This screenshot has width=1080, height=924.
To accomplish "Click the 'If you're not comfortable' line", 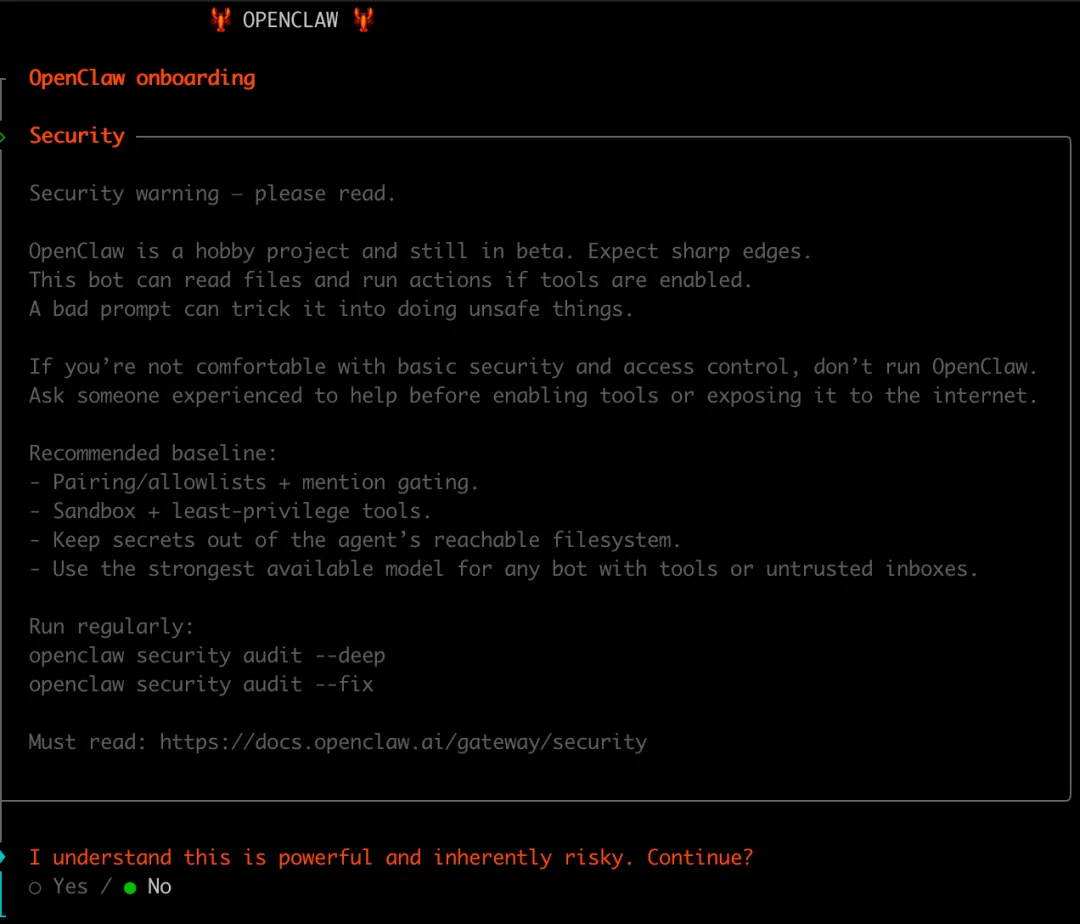I will tap(533, 367).
